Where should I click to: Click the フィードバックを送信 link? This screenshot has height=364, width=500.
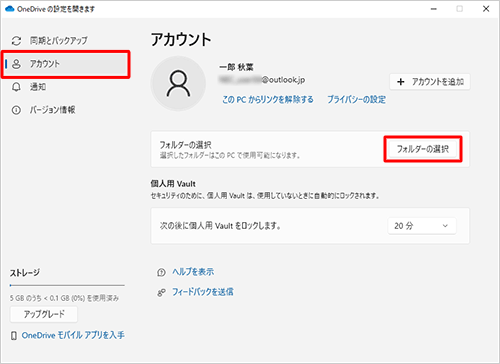(203, 292)
